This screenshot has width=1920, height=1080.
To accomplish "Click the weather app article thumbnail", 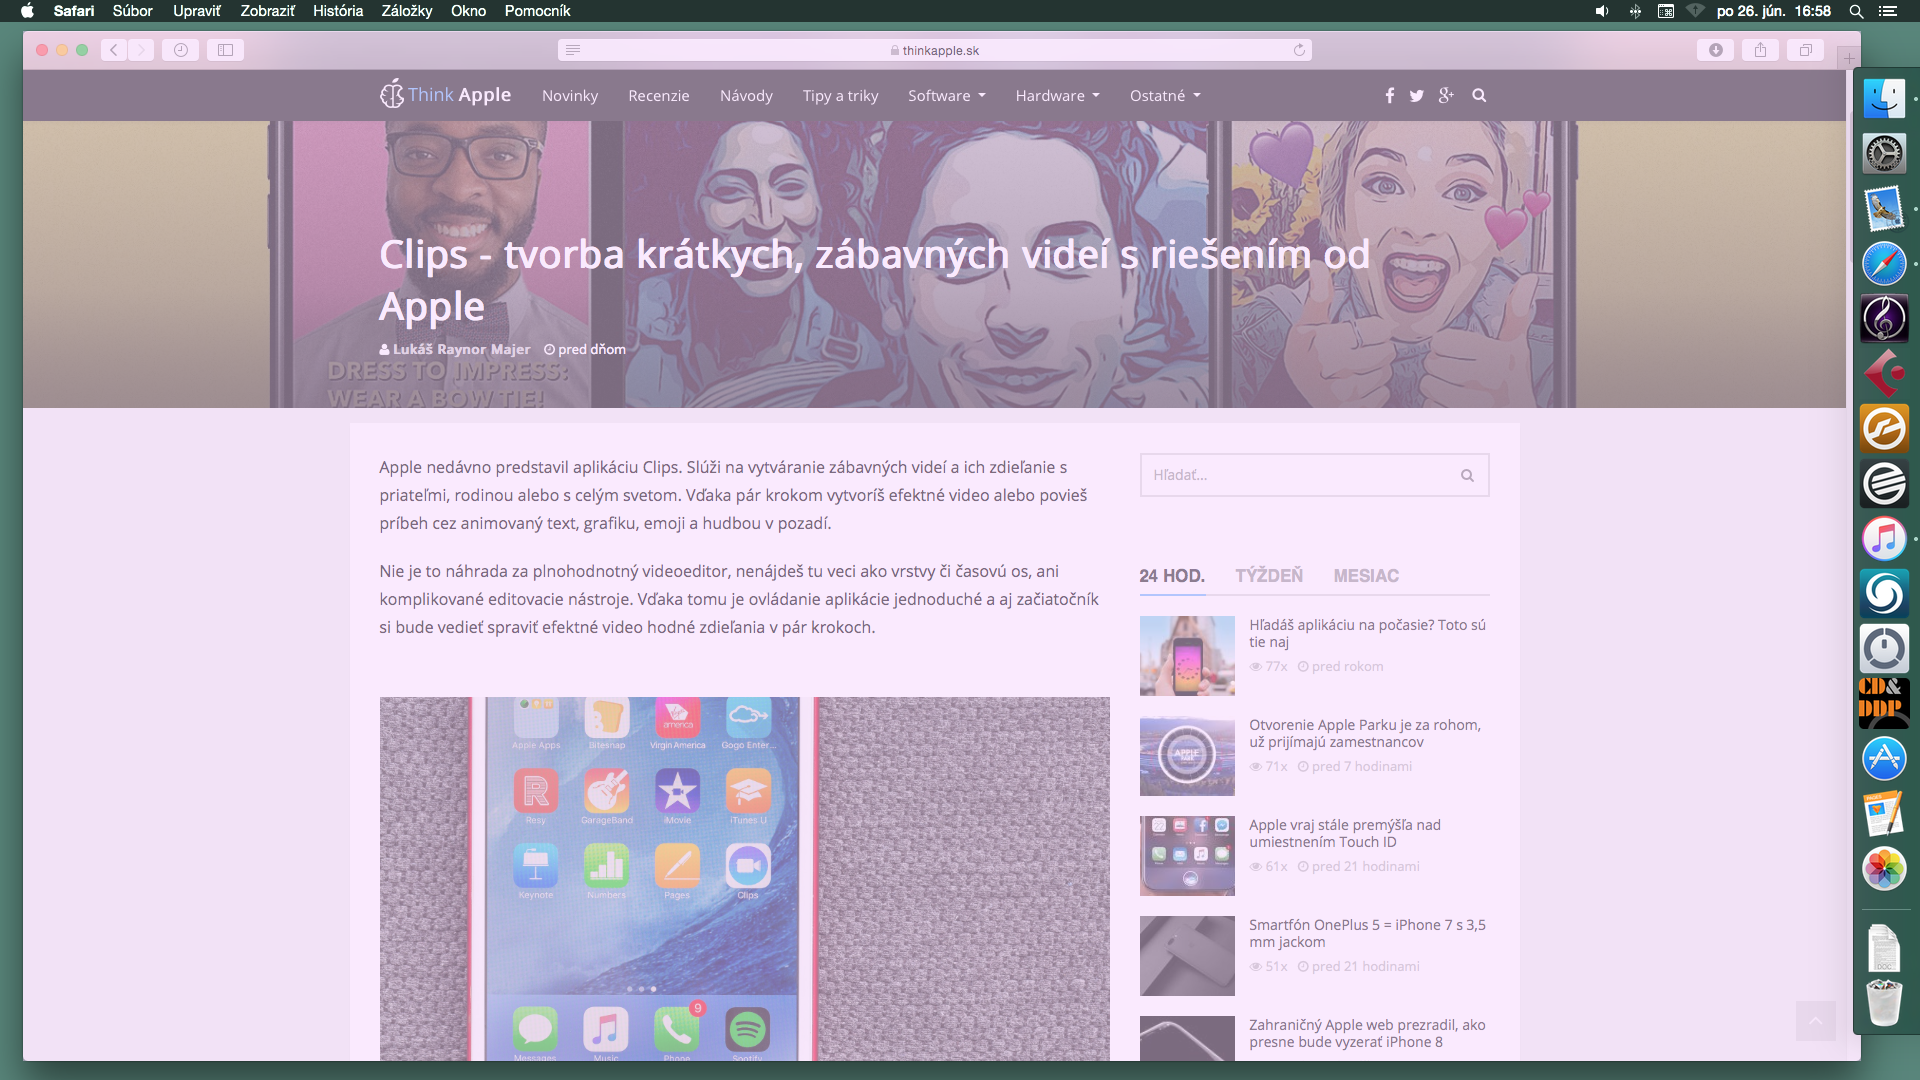I will pos(1187,656).
